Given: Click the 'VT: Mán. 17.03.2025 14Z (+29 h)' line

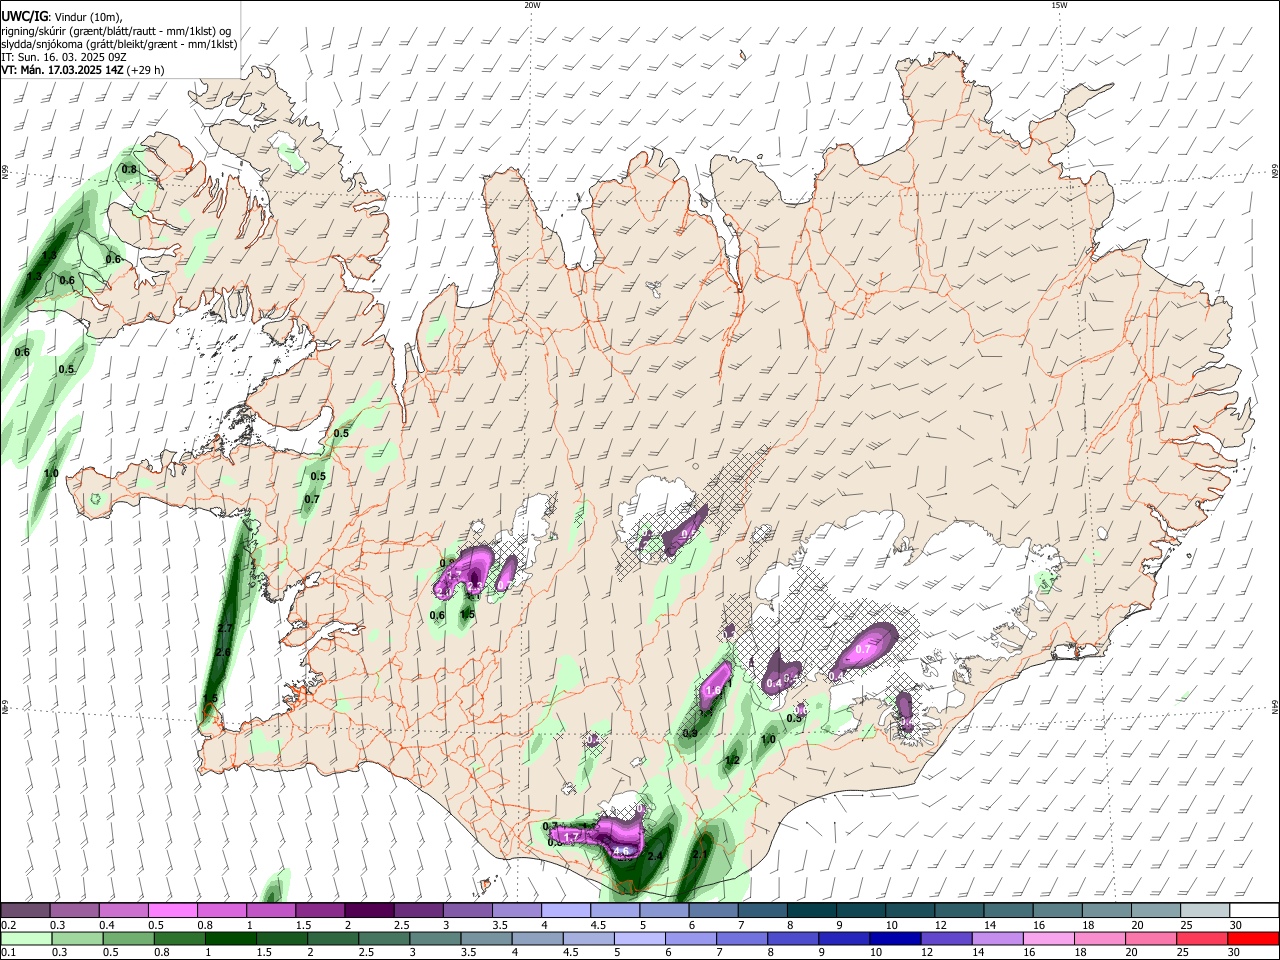Looking at the screenshot, I should pos(83,70).
